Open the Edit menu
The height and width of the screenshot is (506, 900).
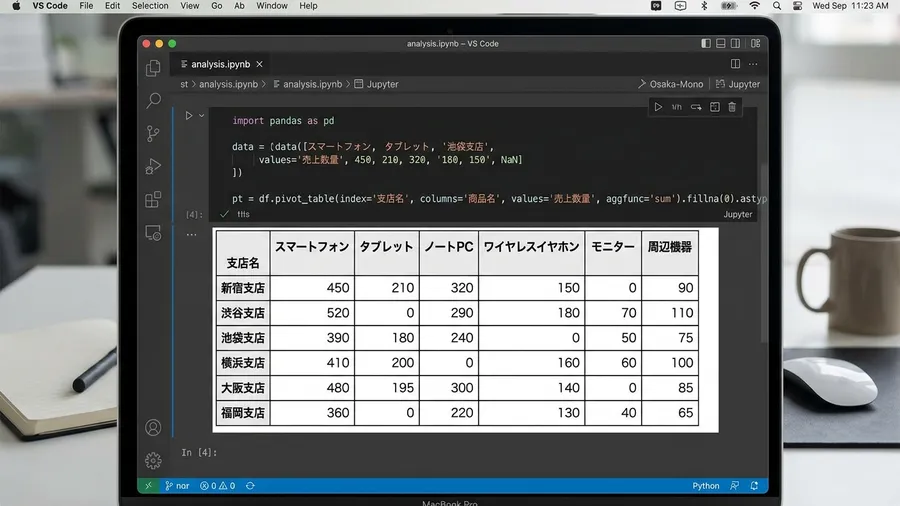coord(112,6)
